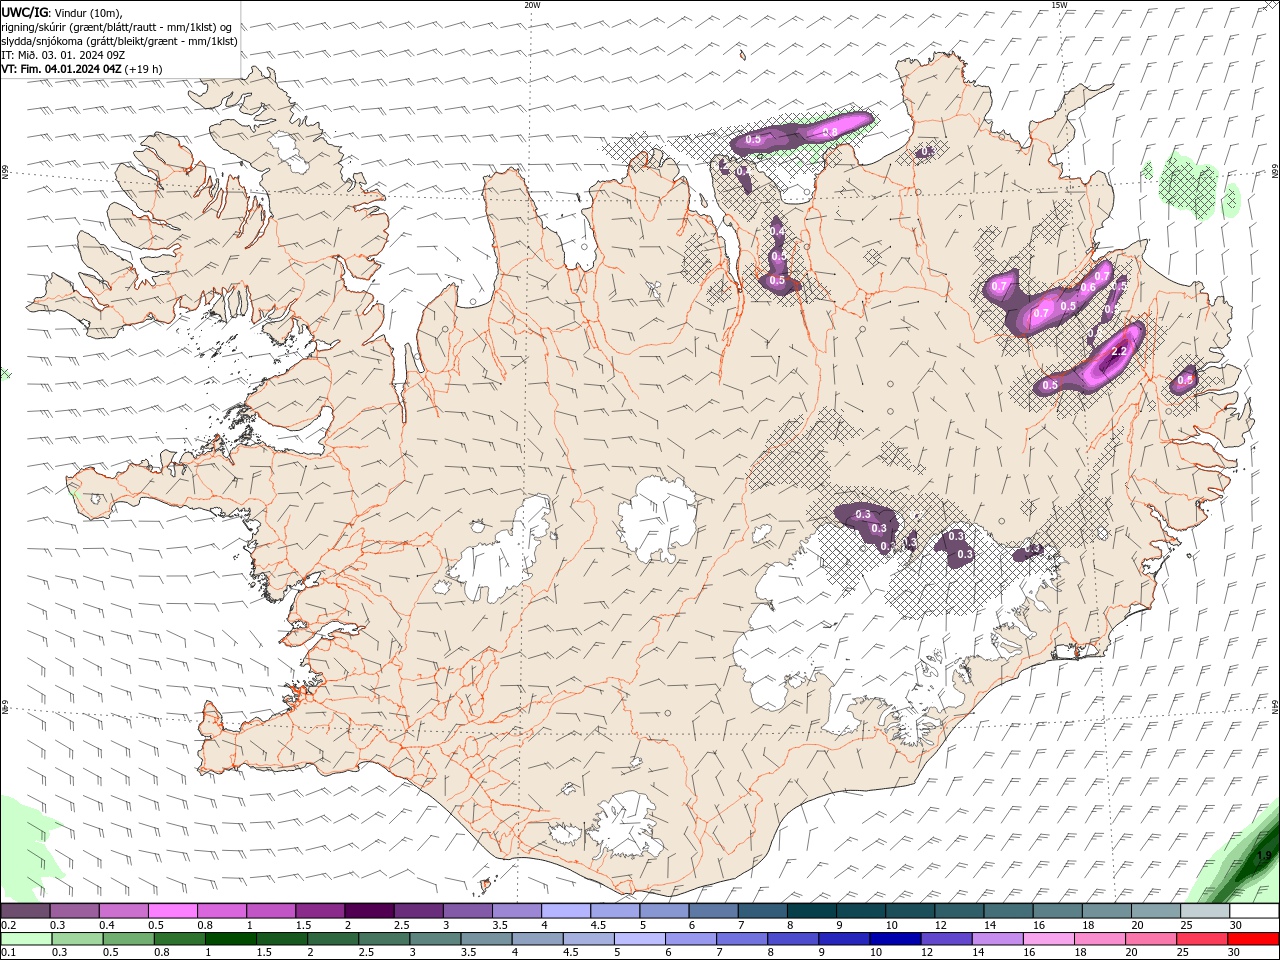
Task: Select the dark teal swatch at 8 on snow scale
Action: [811, 910]
